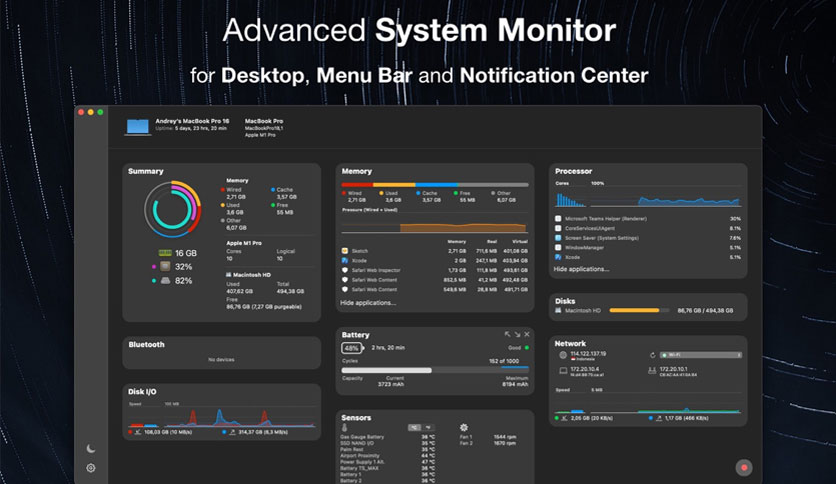Switch sensor temperature units to Fahrenheit
This screenshot has height=484, width=836.
point(428,427)
